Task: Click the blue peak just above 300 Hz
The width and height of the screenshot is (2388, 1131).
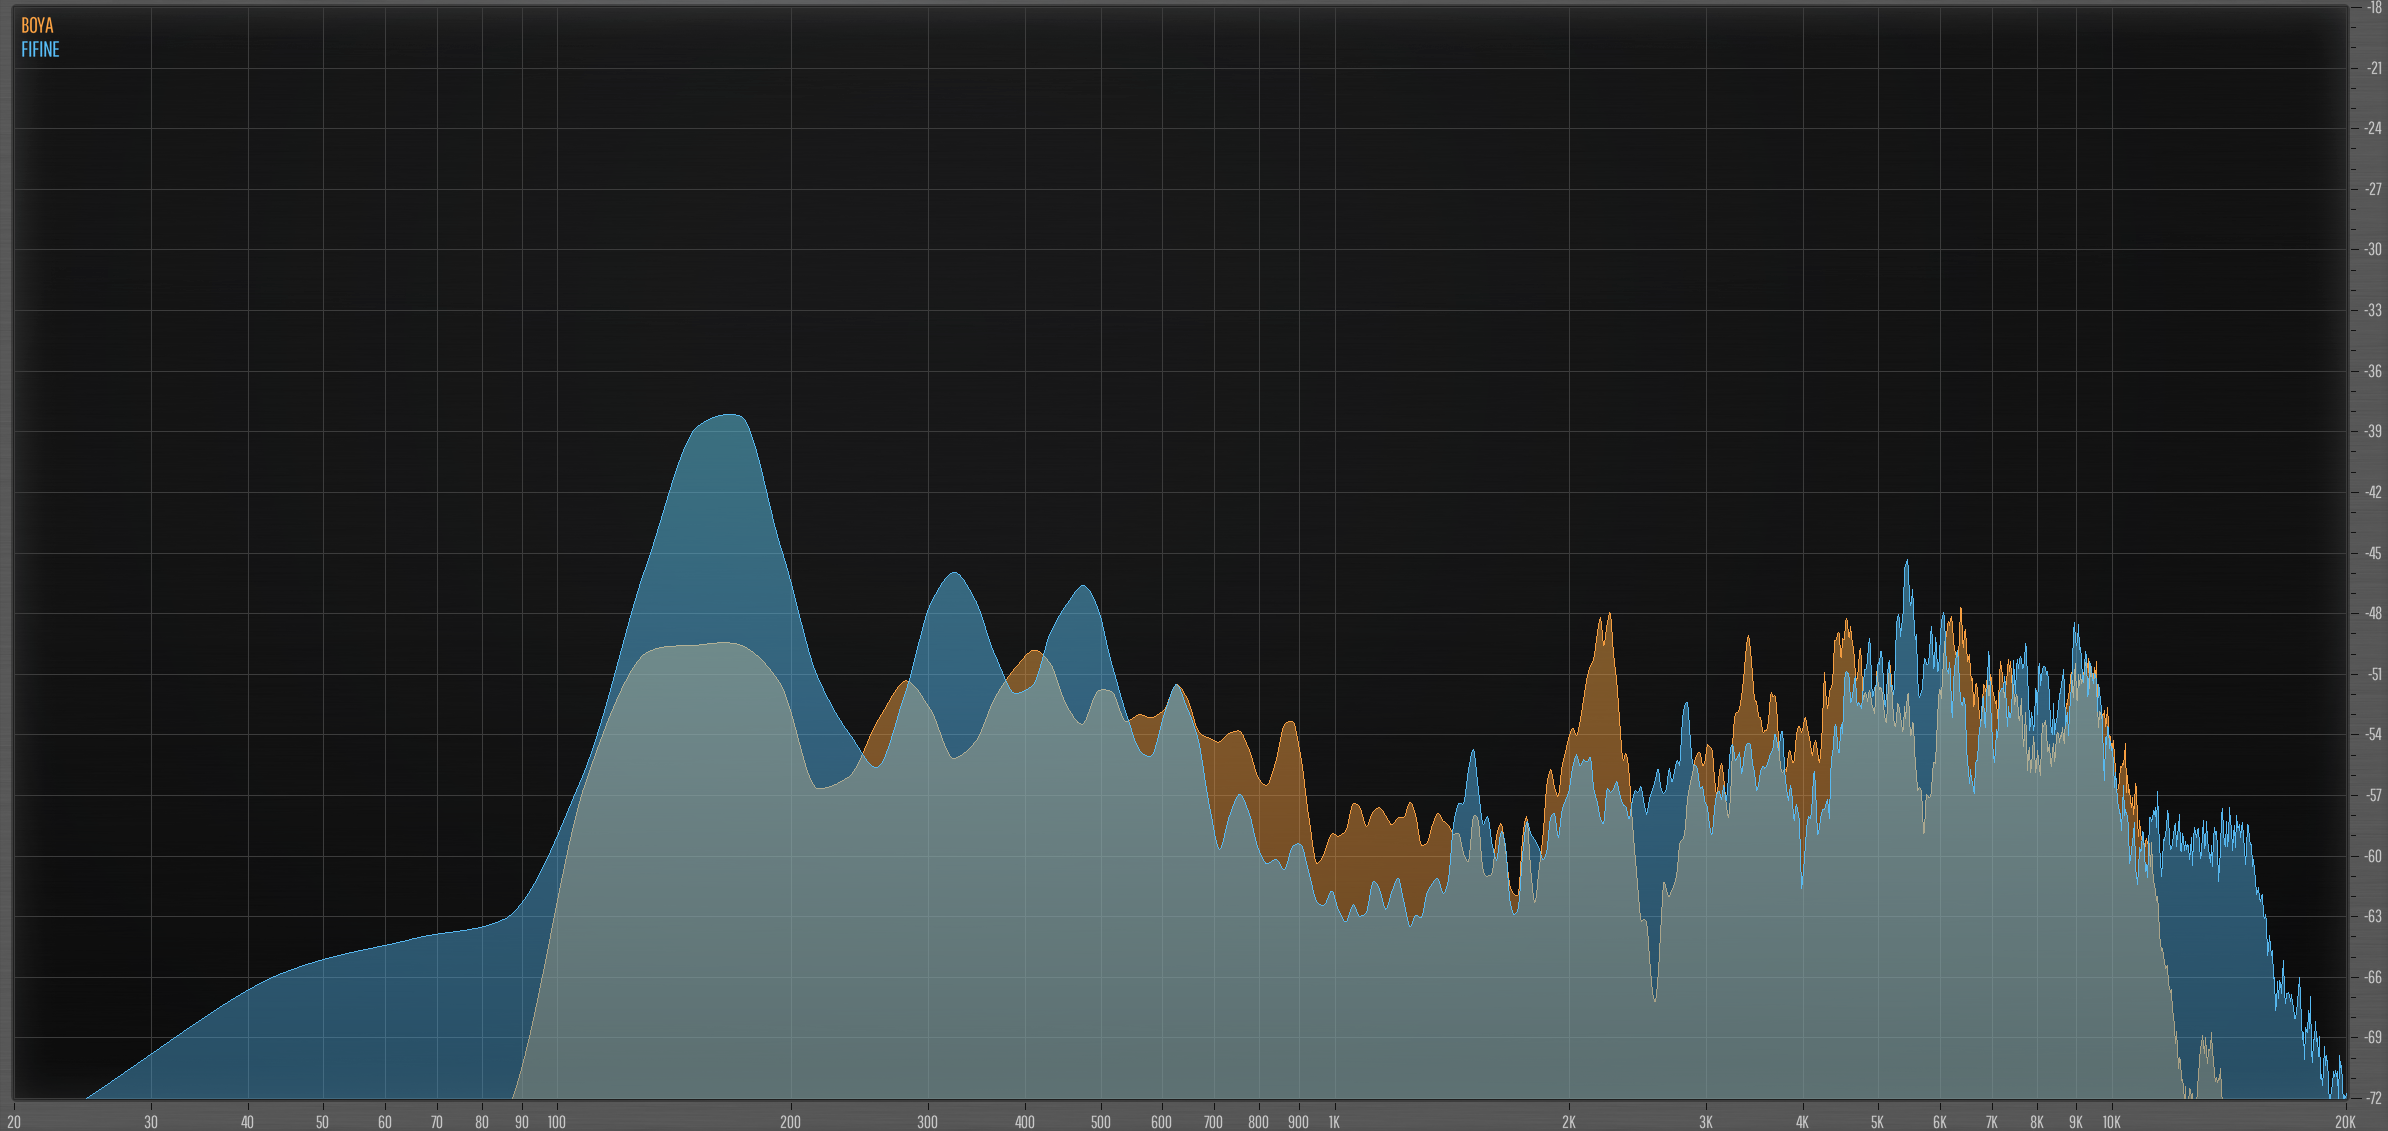Action: pyautogui.click(x=955, y=574)
